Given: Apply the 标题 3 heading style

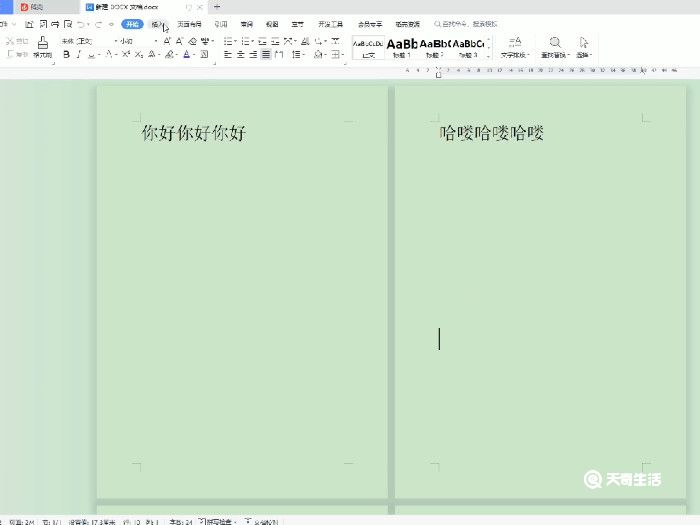Looking at the screenshot, I should (x=468, y=48).
